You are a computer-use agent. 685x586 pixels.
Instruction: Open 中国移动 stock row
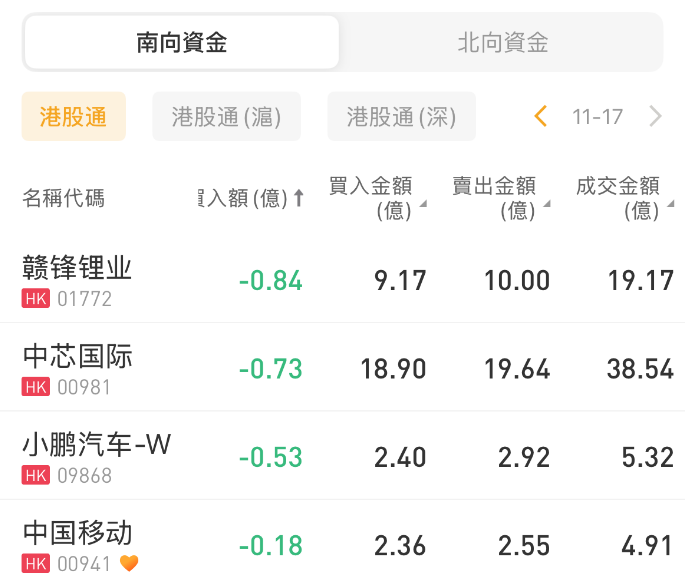(x=77, y=532)
